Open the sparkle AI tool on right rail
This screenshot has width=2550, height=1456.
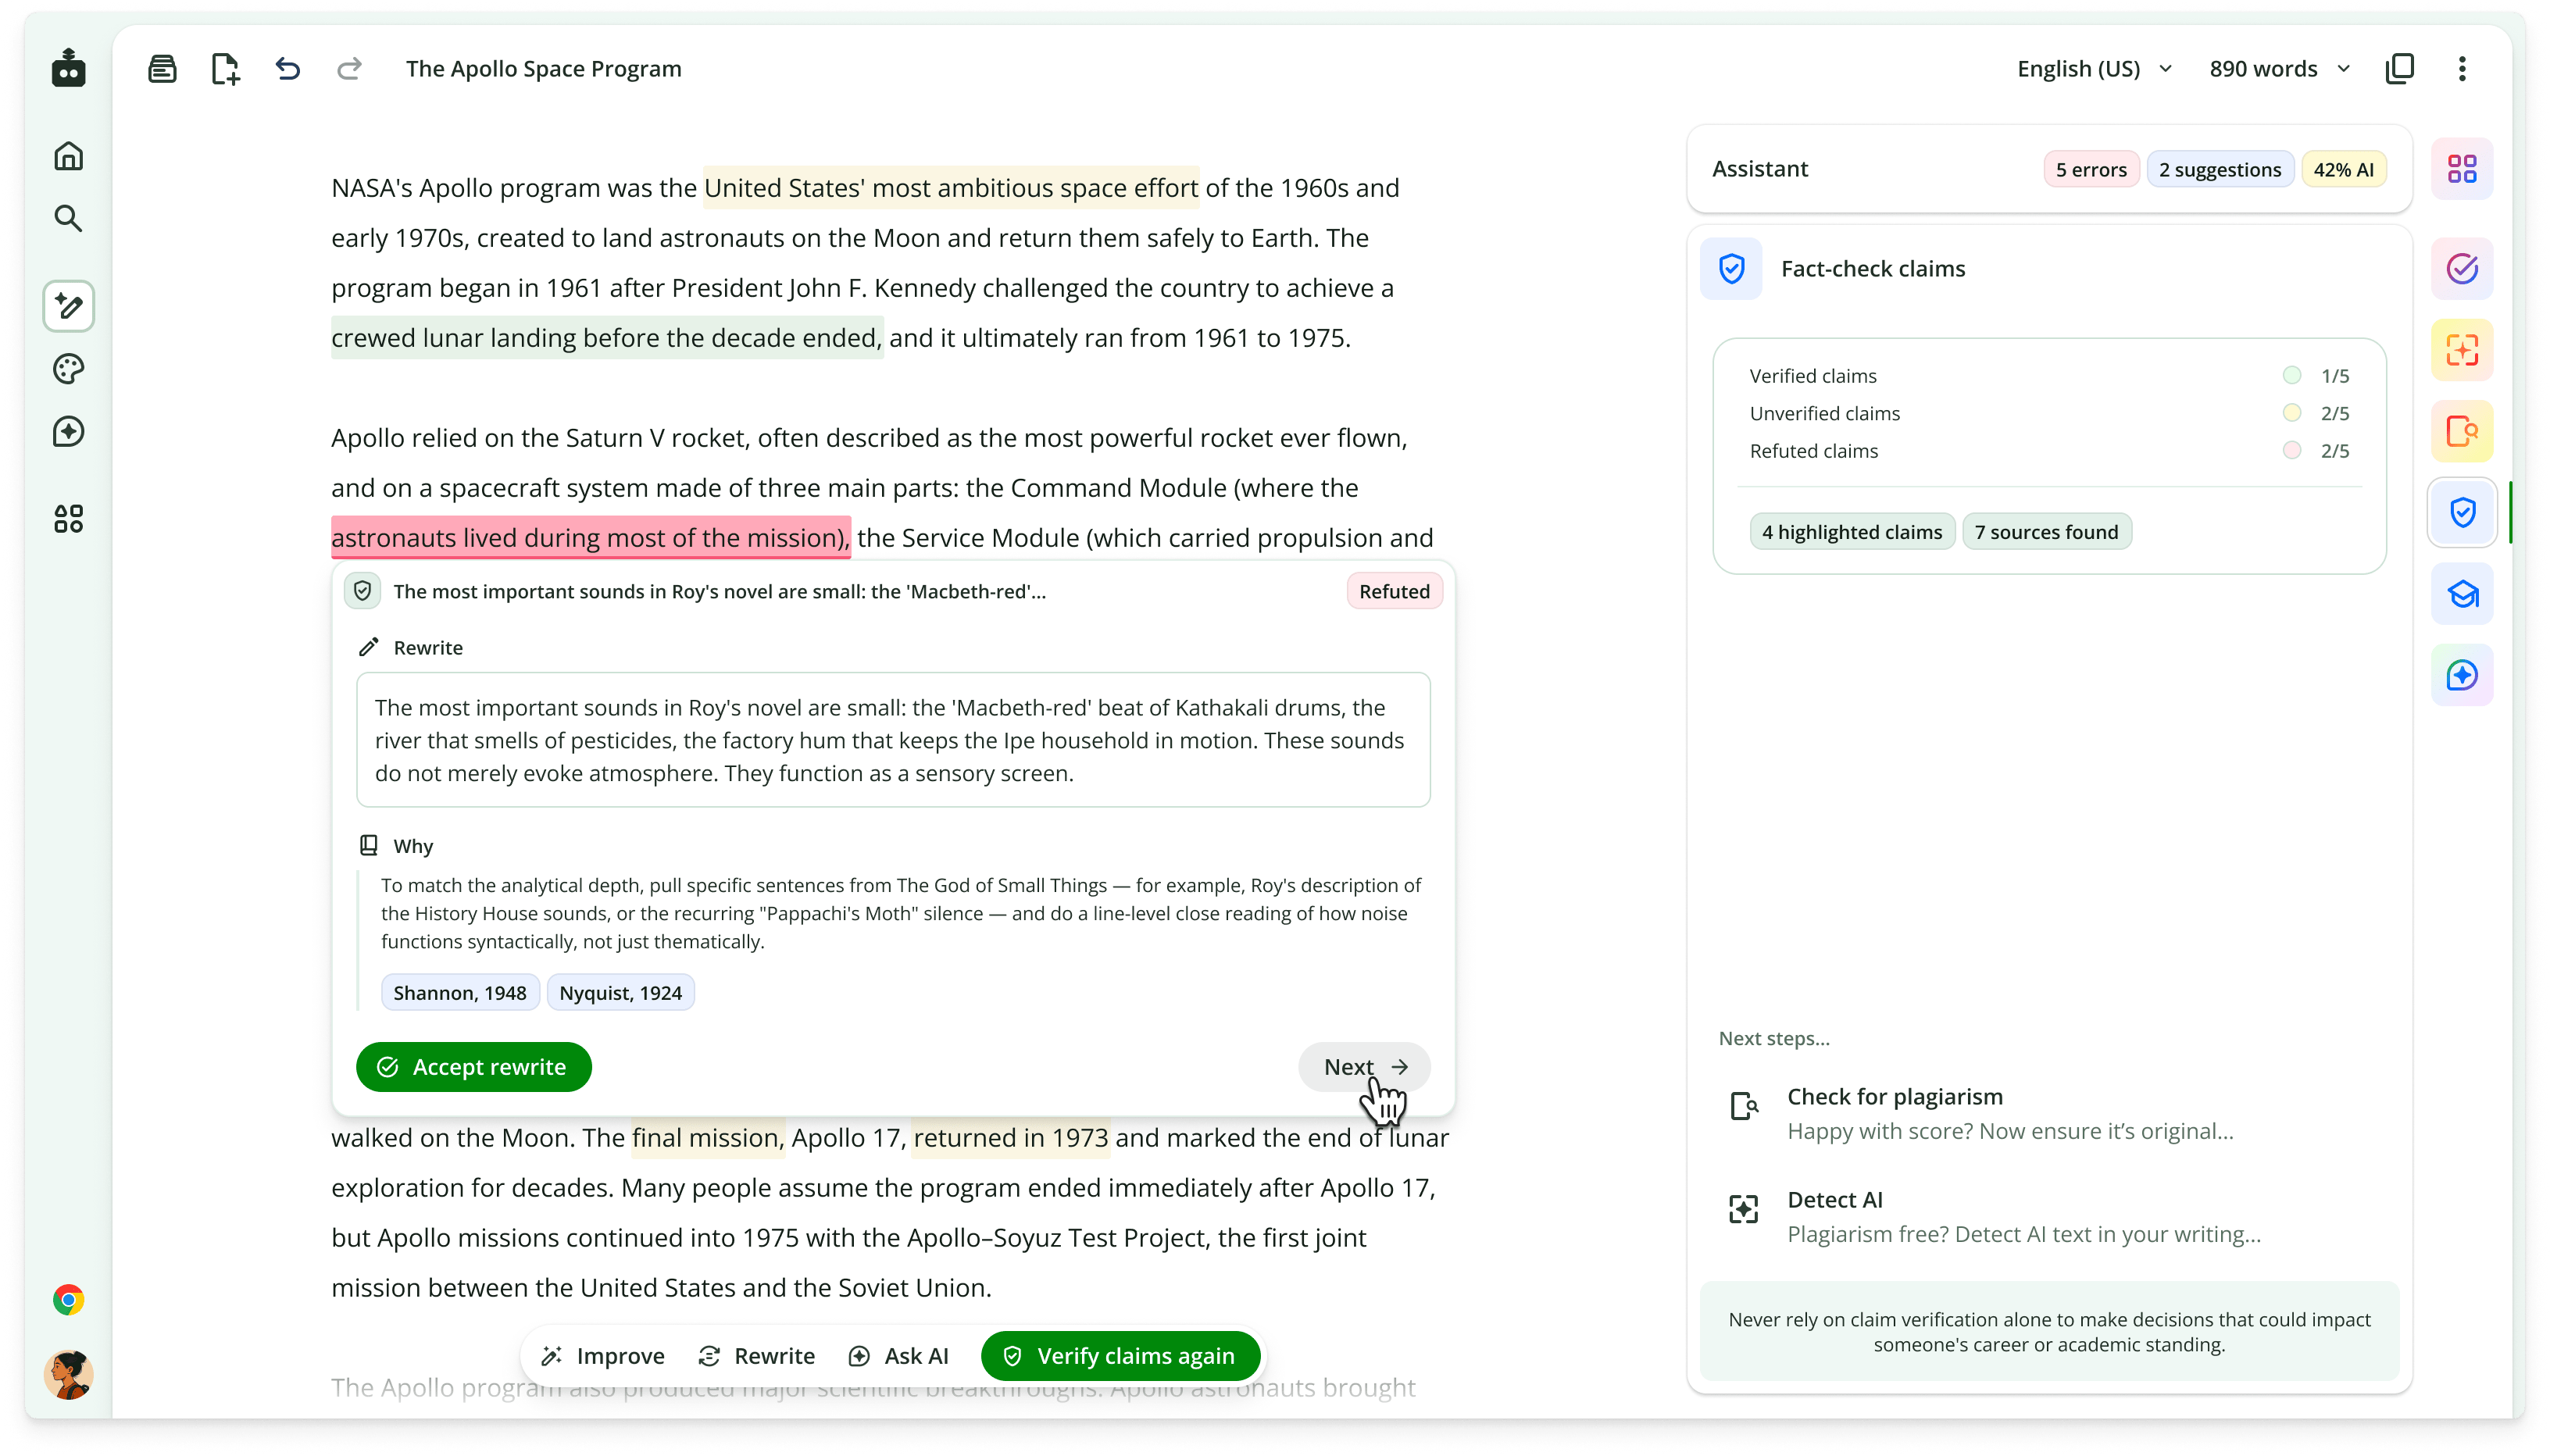click(x=2462, y=676)
